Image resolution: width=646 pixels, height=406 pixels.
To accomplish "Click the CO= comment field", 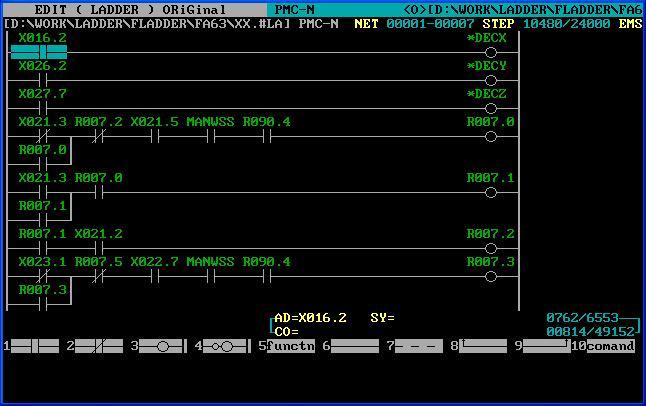I will (x=286, y=332).
